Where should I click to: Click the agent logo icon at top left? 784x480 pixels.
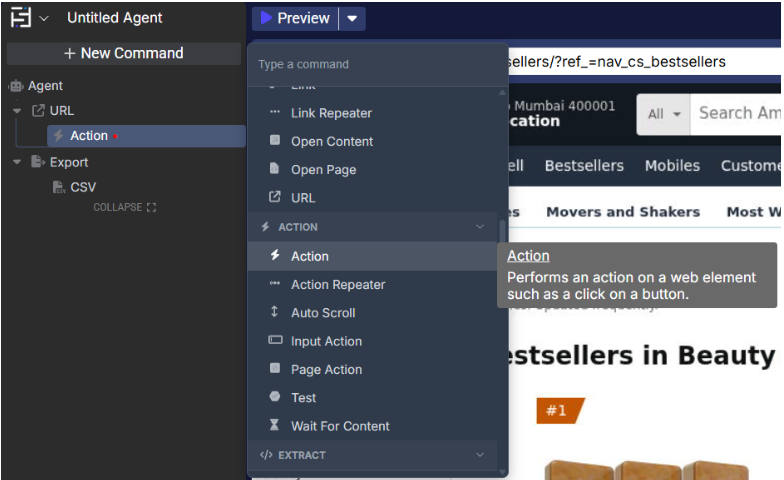(20, 18)
